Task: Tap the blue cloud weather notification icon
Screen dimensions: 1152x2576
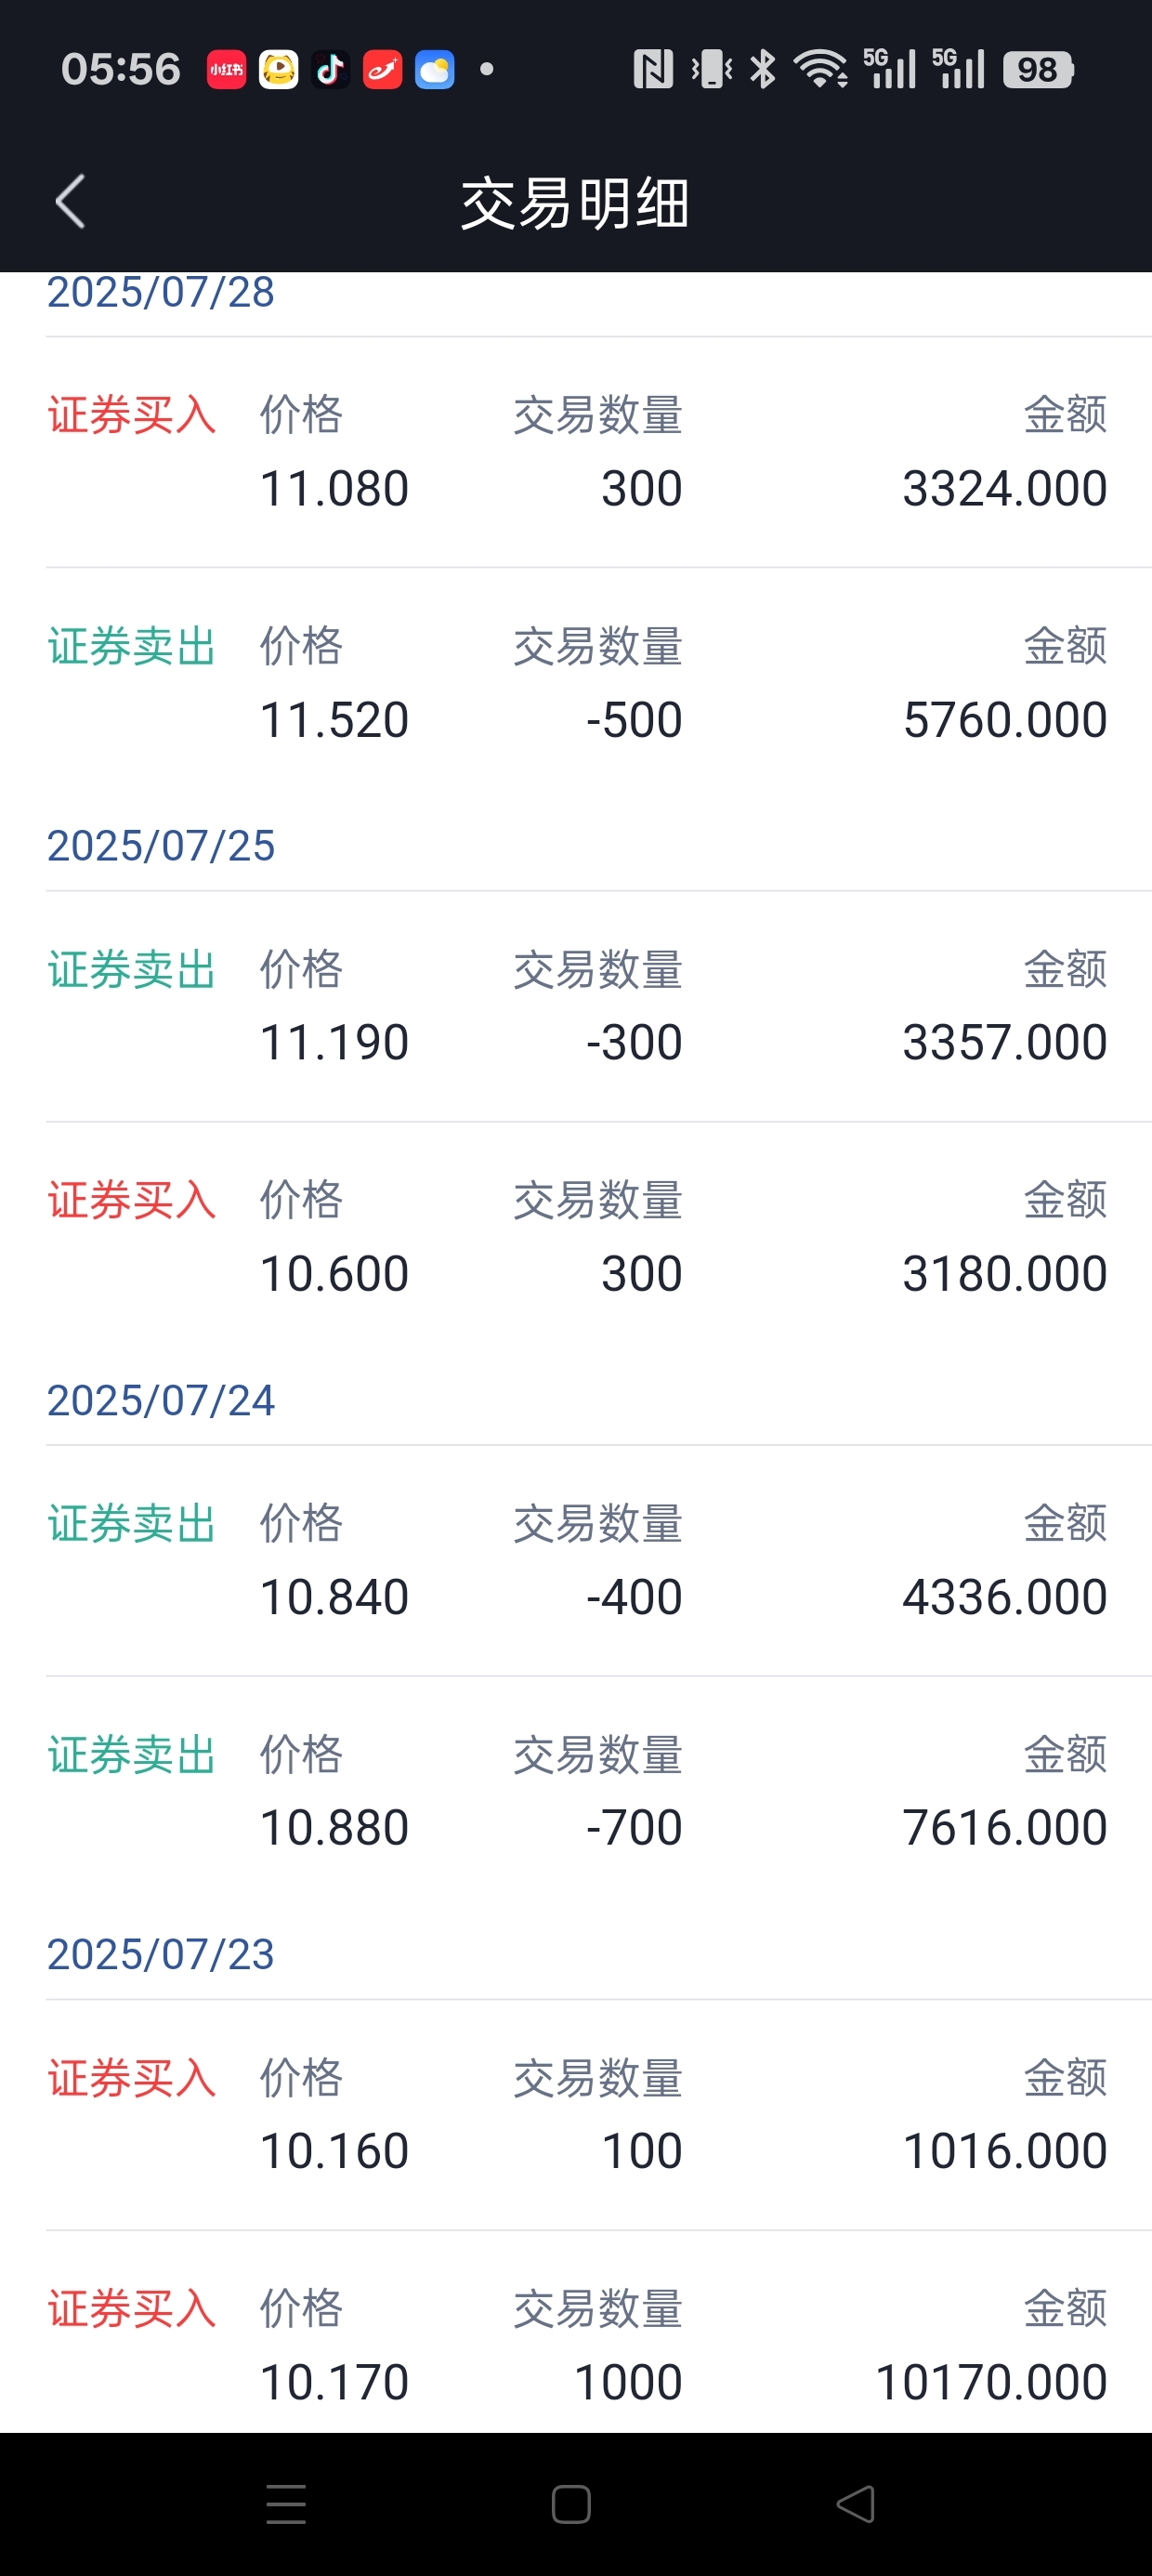Action: pyautogui.click(x=434, y=70)
